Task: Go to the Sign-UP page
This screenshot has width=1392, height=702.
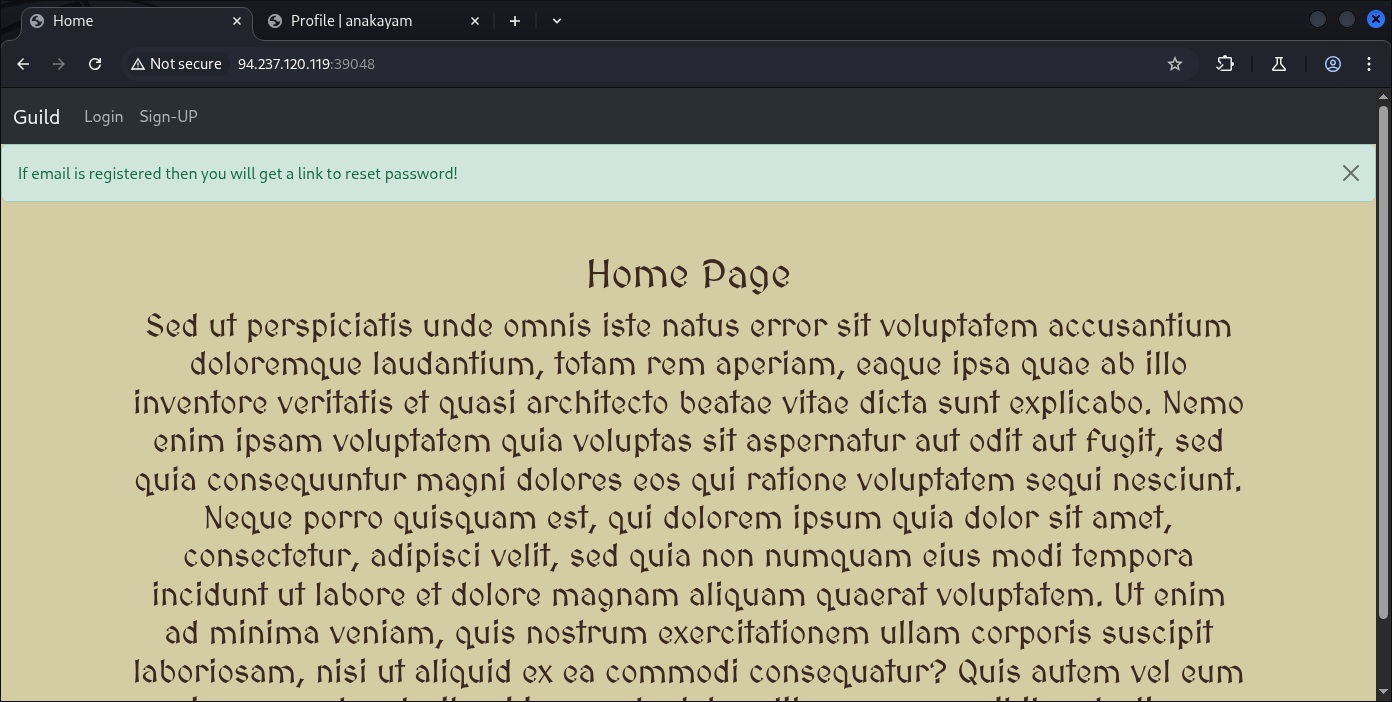Action: pos(168,117)
